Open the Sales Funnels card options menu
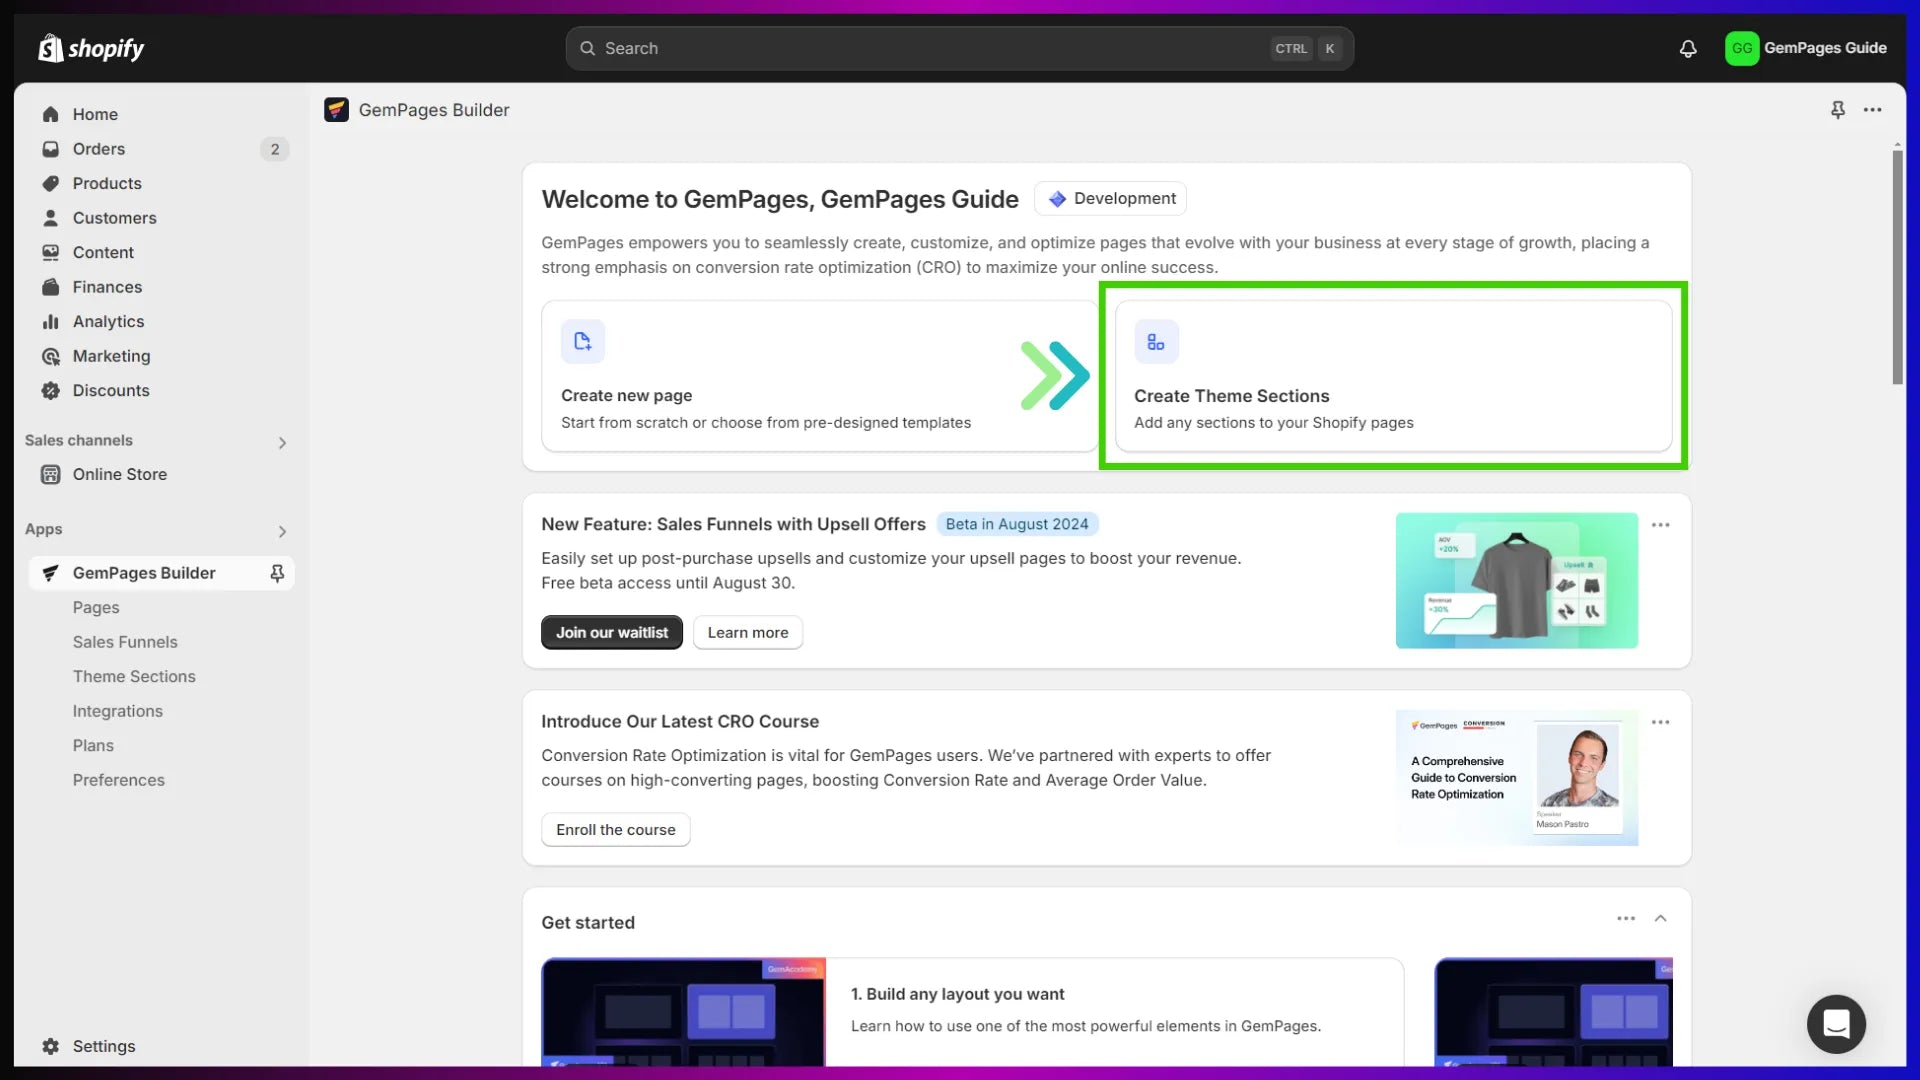Image resolution: width=1920 pixels, height=1080 pixels. [x=1661, y=525]
